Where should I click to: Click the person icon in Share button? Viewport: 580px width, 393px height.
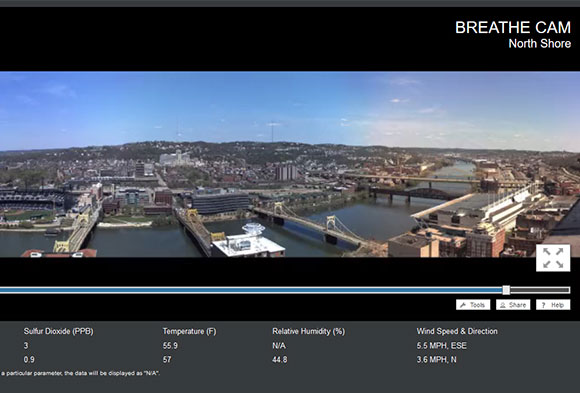click(x=503, y=305)
